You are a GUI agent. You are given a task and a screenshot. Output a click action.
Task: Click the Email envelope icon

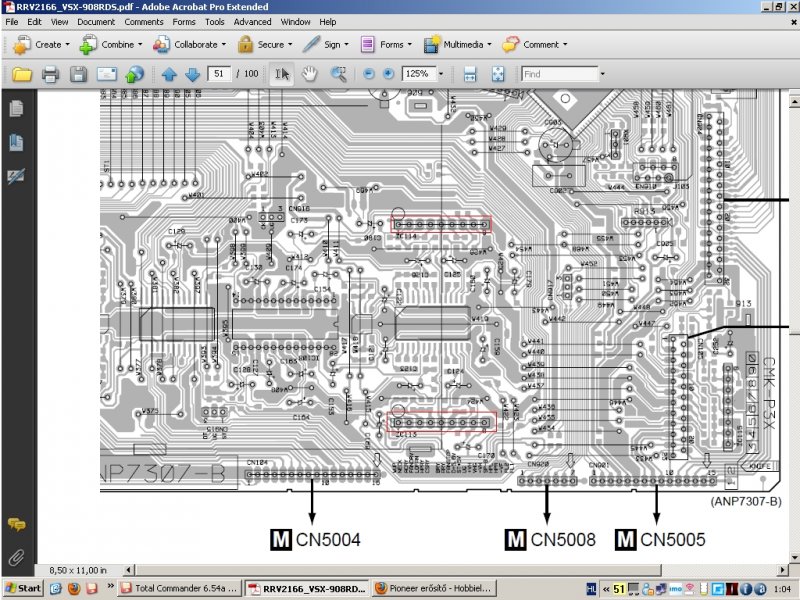(x=107, y=74)
